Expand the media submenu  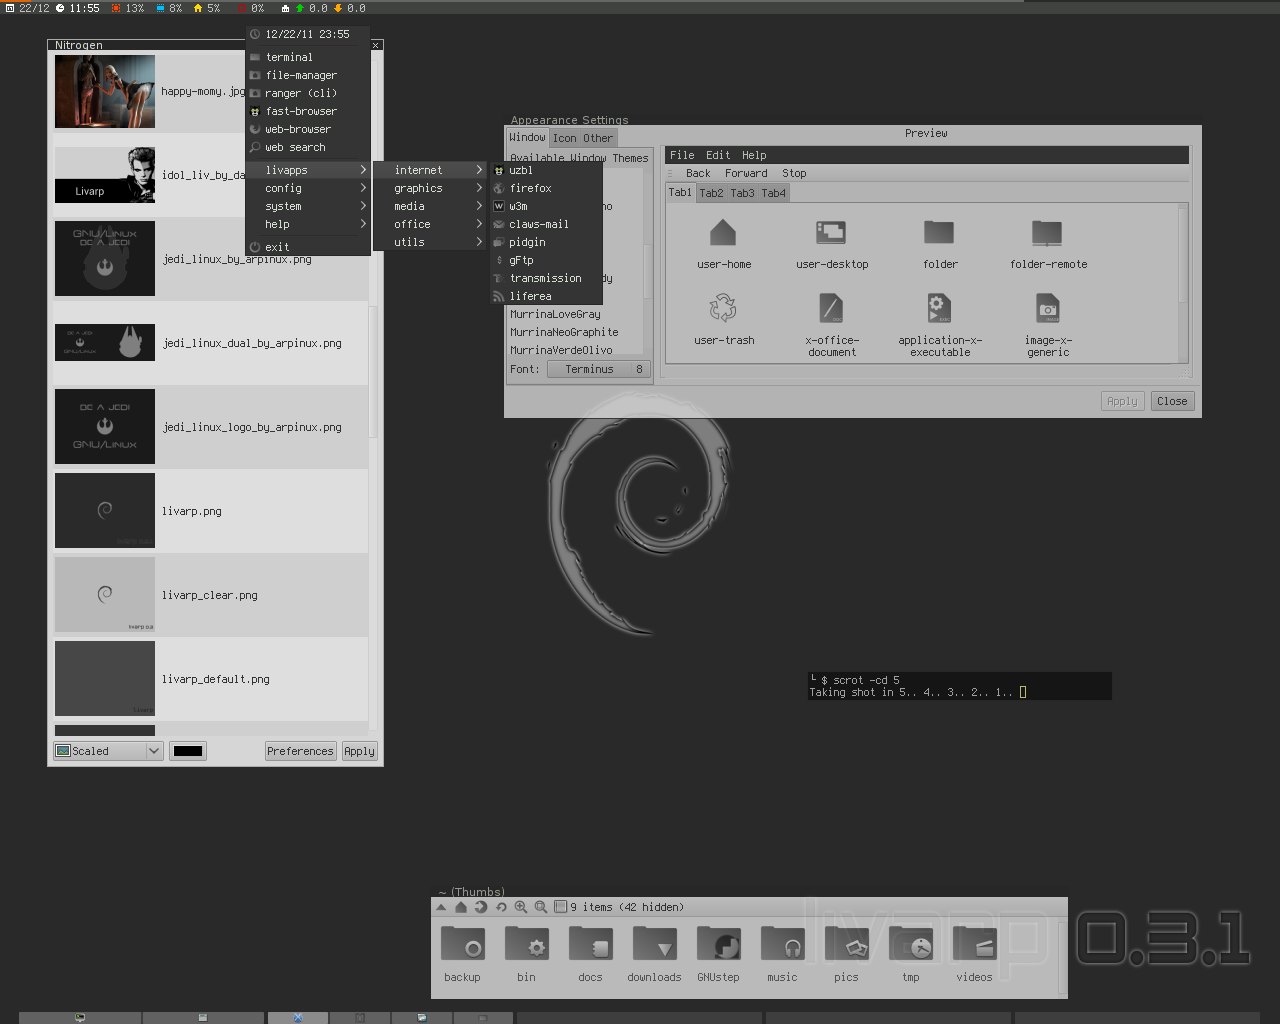tap(430, 206)
